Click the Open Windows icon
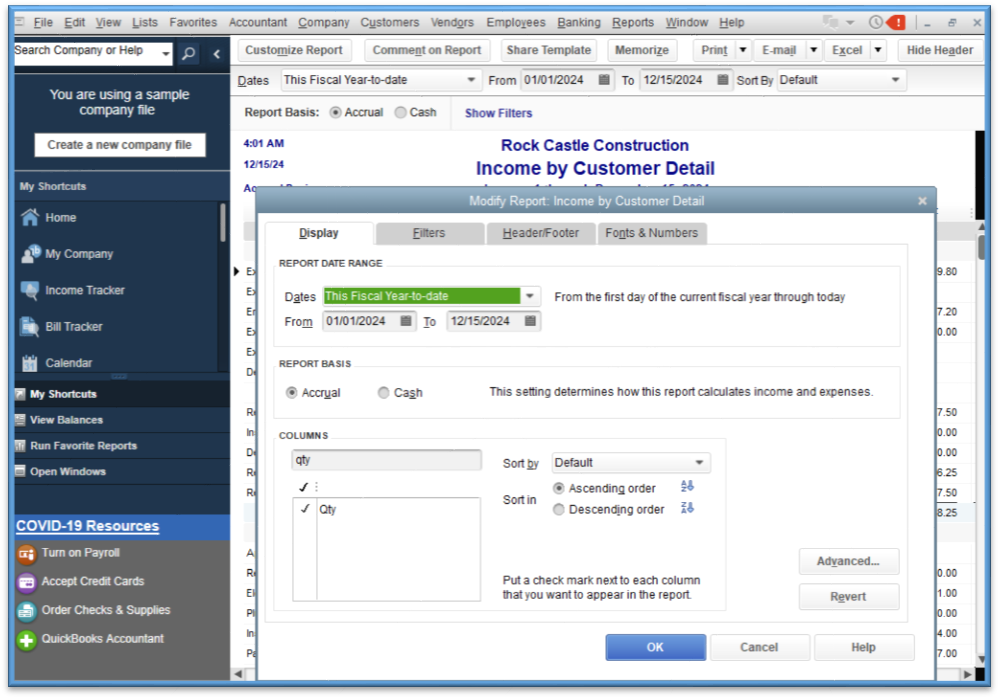Screen dimensions: 1000x699 20,471
